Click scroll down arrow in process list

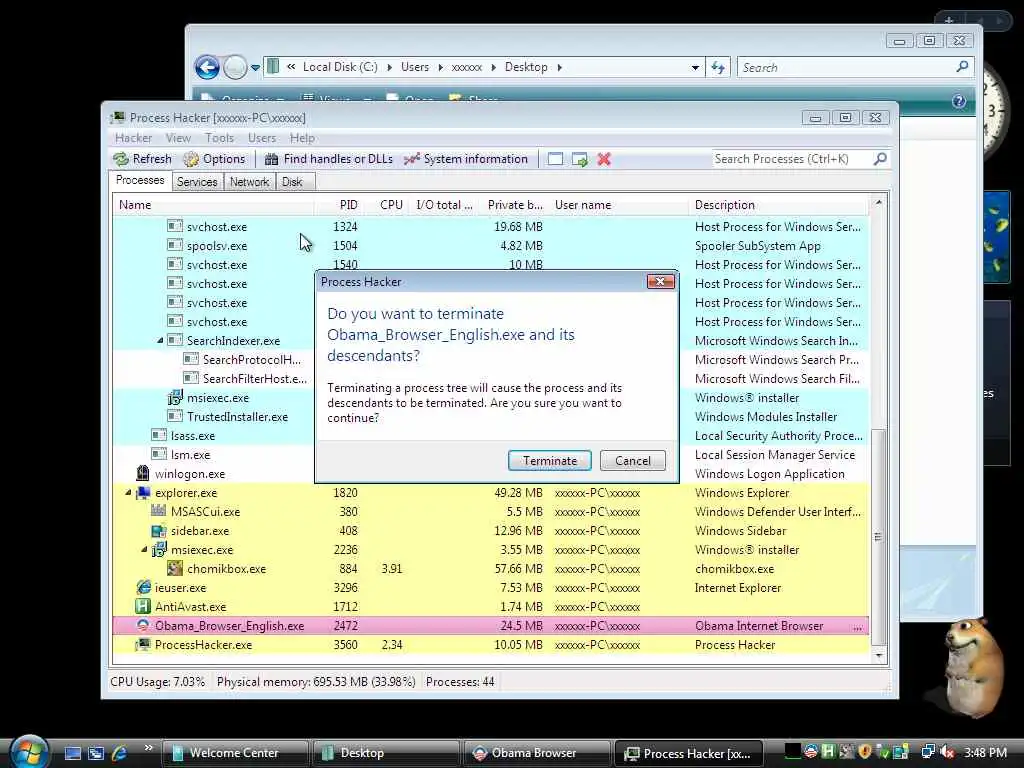(x=879, y=655)
